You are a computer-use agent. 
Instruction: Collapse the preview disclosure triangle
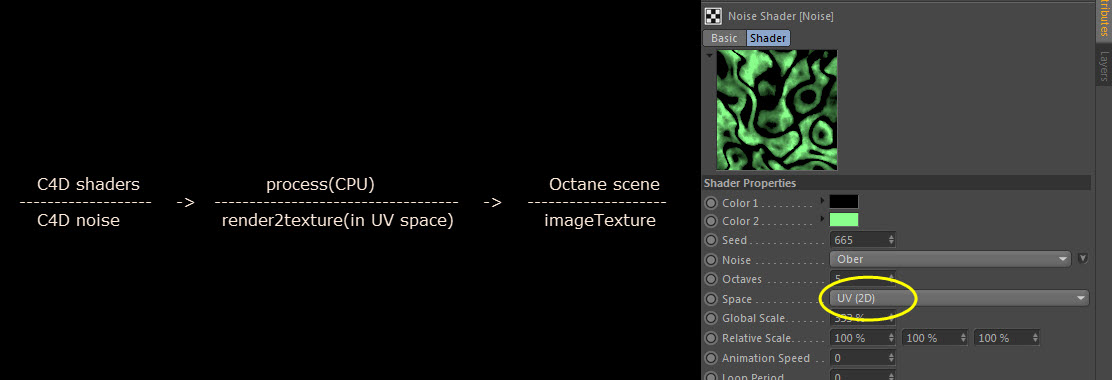coord(708,54)
